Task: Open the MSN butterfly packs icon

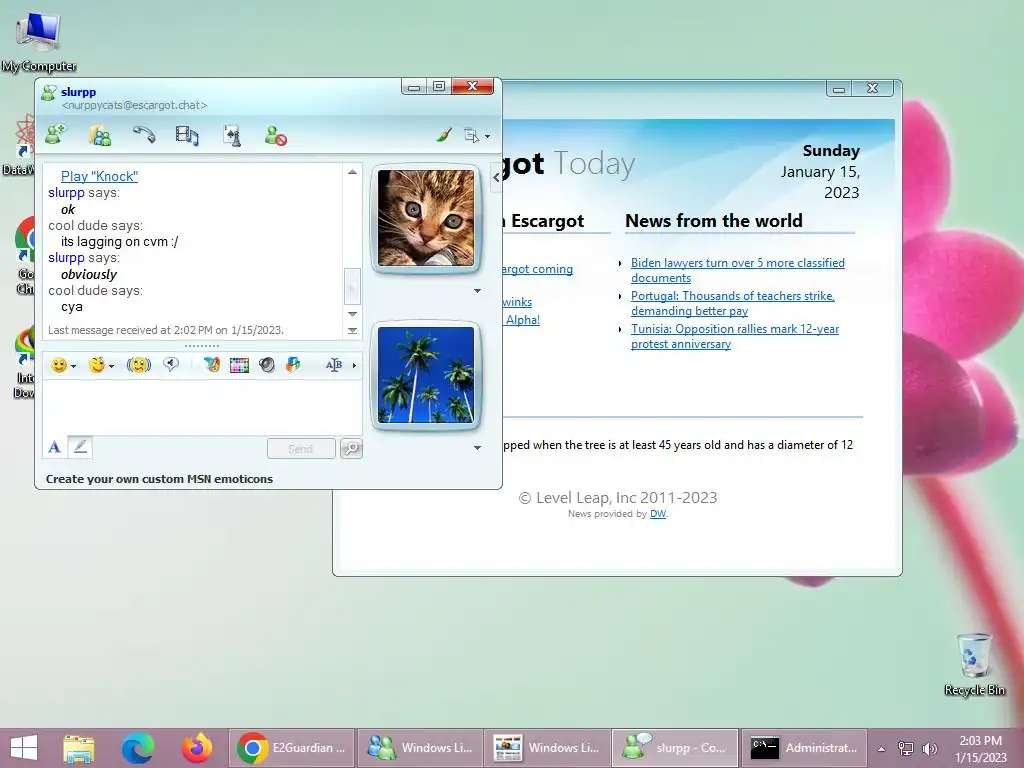Action: coord(212,364)
